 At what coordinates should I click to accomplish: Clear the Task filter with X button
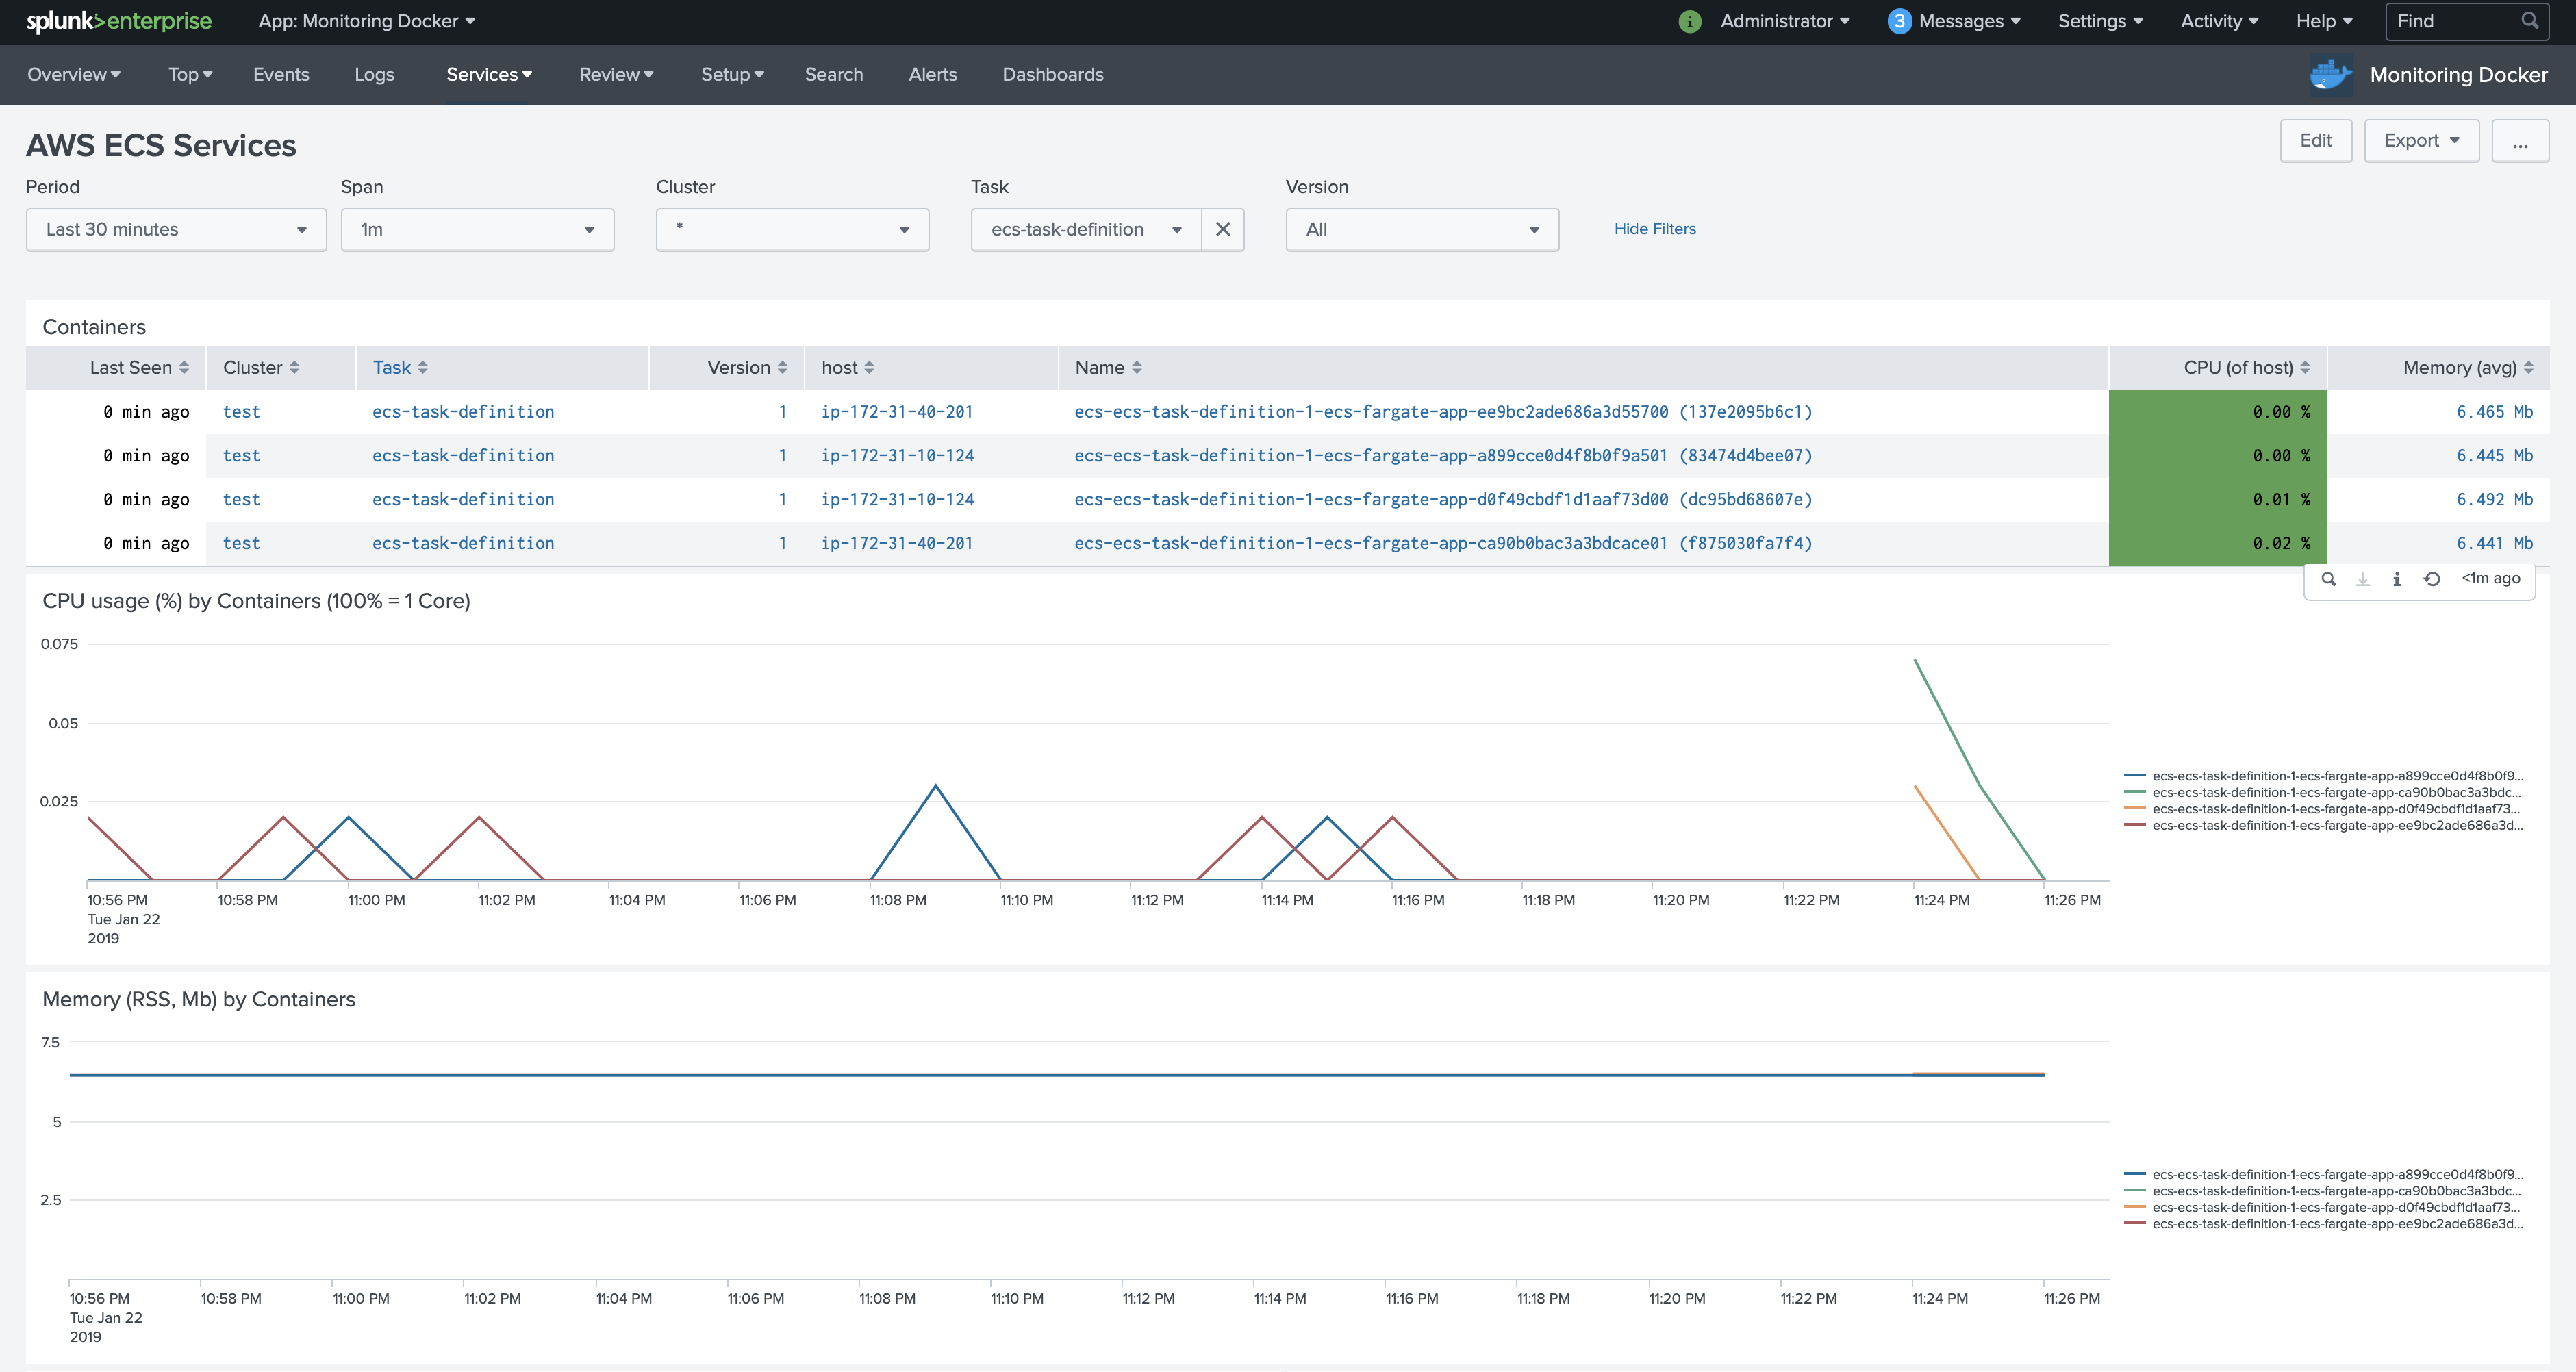point(1222,229)
